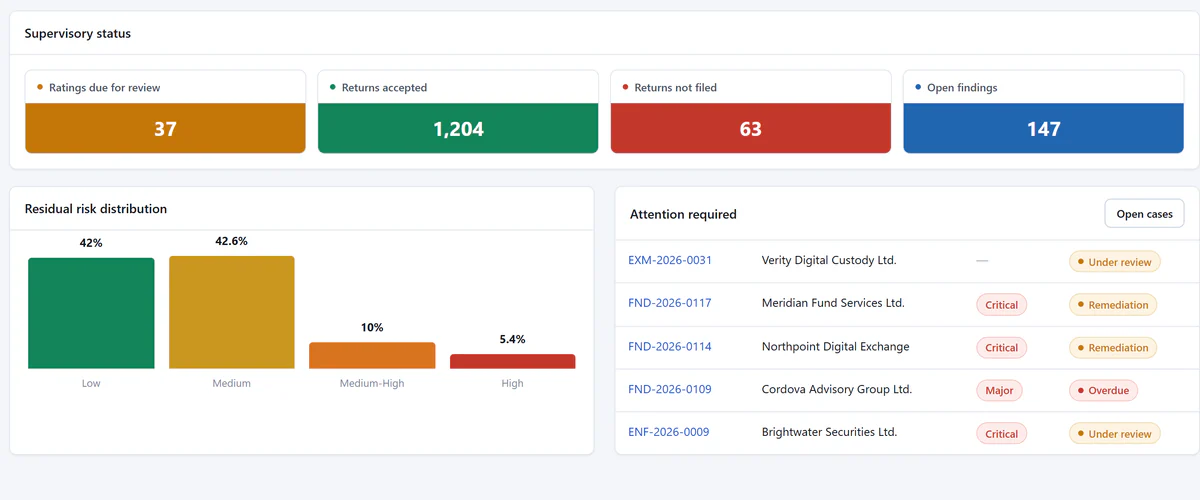The image size is (1200, 500).
Task: Click the Residual risk distribution heading
Action: point(96,209)
